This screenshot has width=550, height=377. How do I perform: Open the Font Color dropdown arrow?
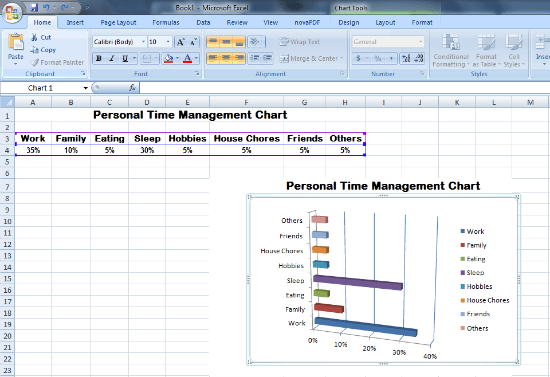click(x=196, y=58)
